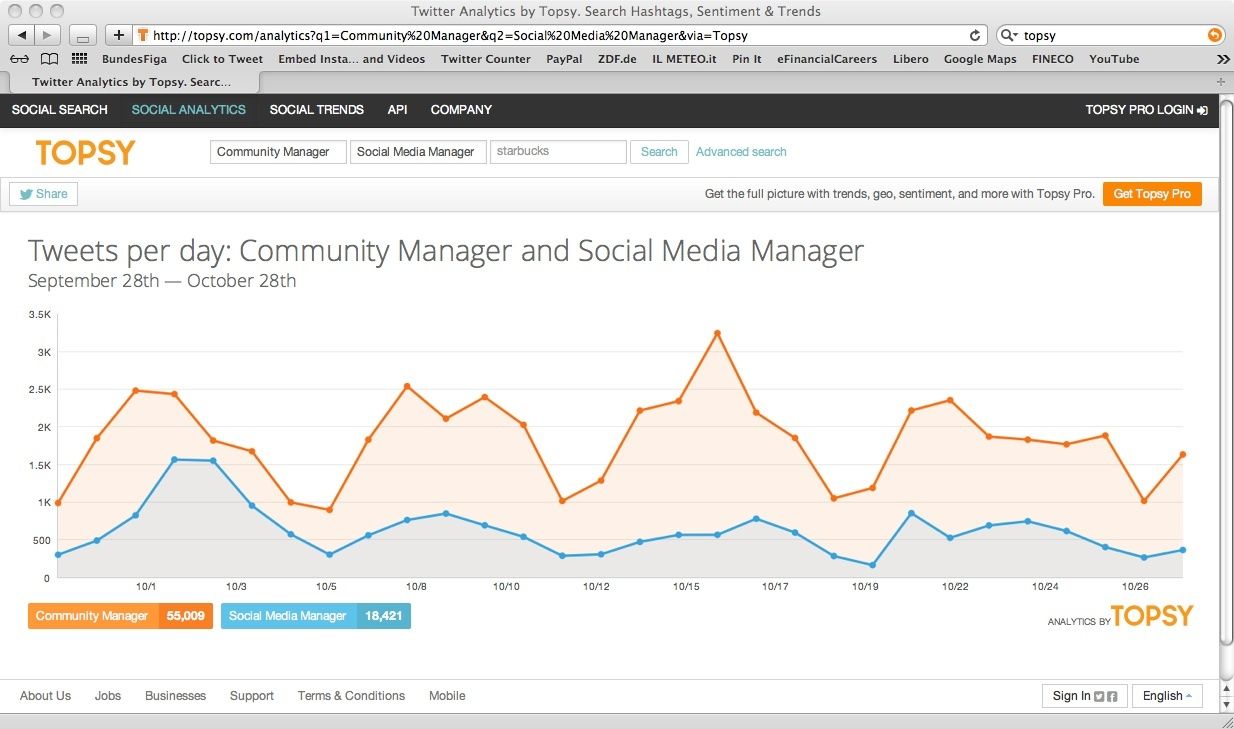Viewport: 1234px width, 729px height.
Task: Click the orange SnapBack arrow in search field
Action: [1214, 35]
